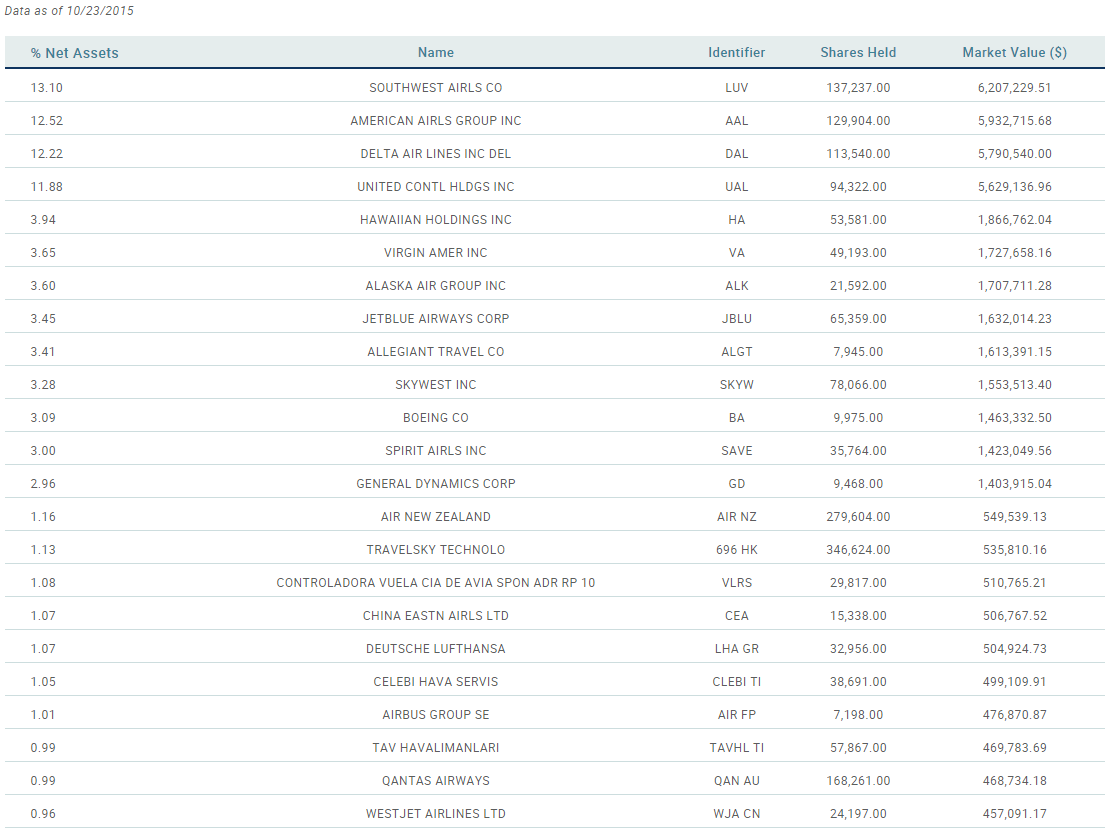Select JETBLUE AIRWAYS CORP cell
The width and height of the screenshot is (1119, 838).
435,318
